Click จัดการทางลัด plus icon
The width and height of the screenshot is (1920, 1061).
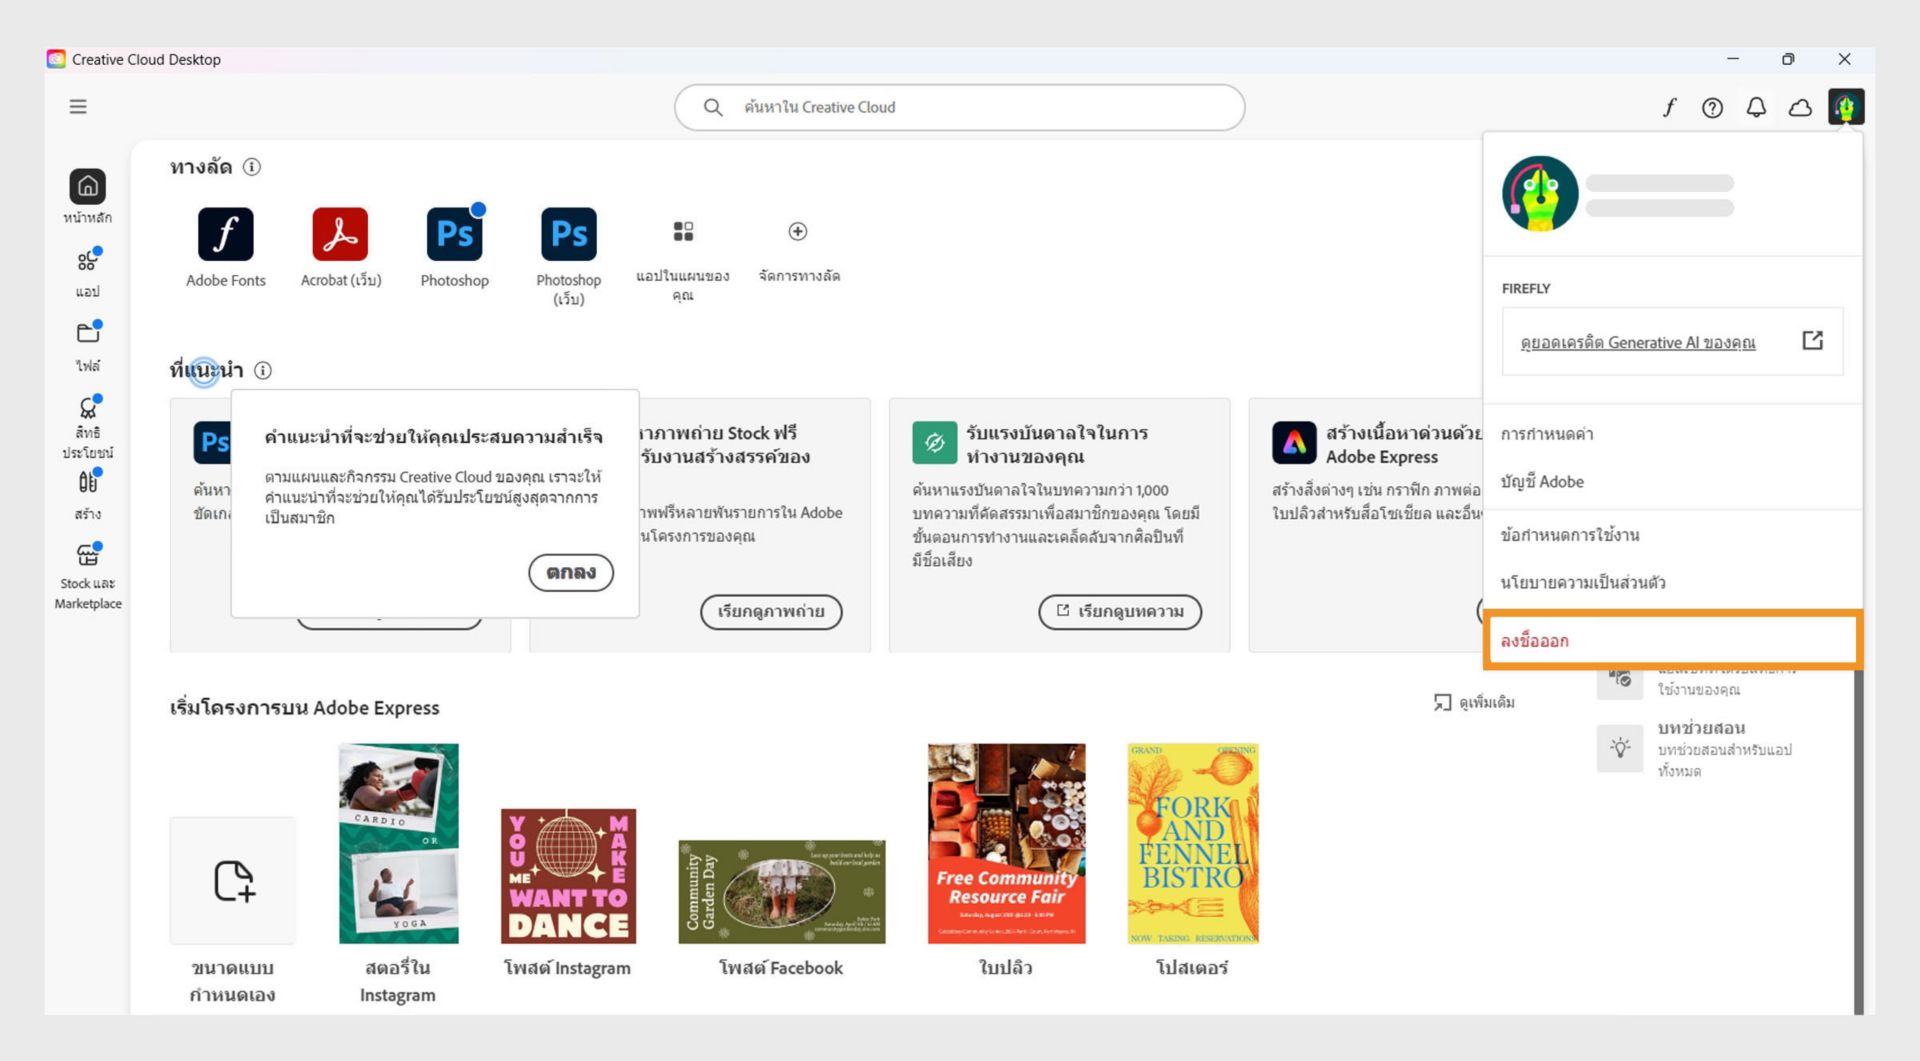point(797,232)
